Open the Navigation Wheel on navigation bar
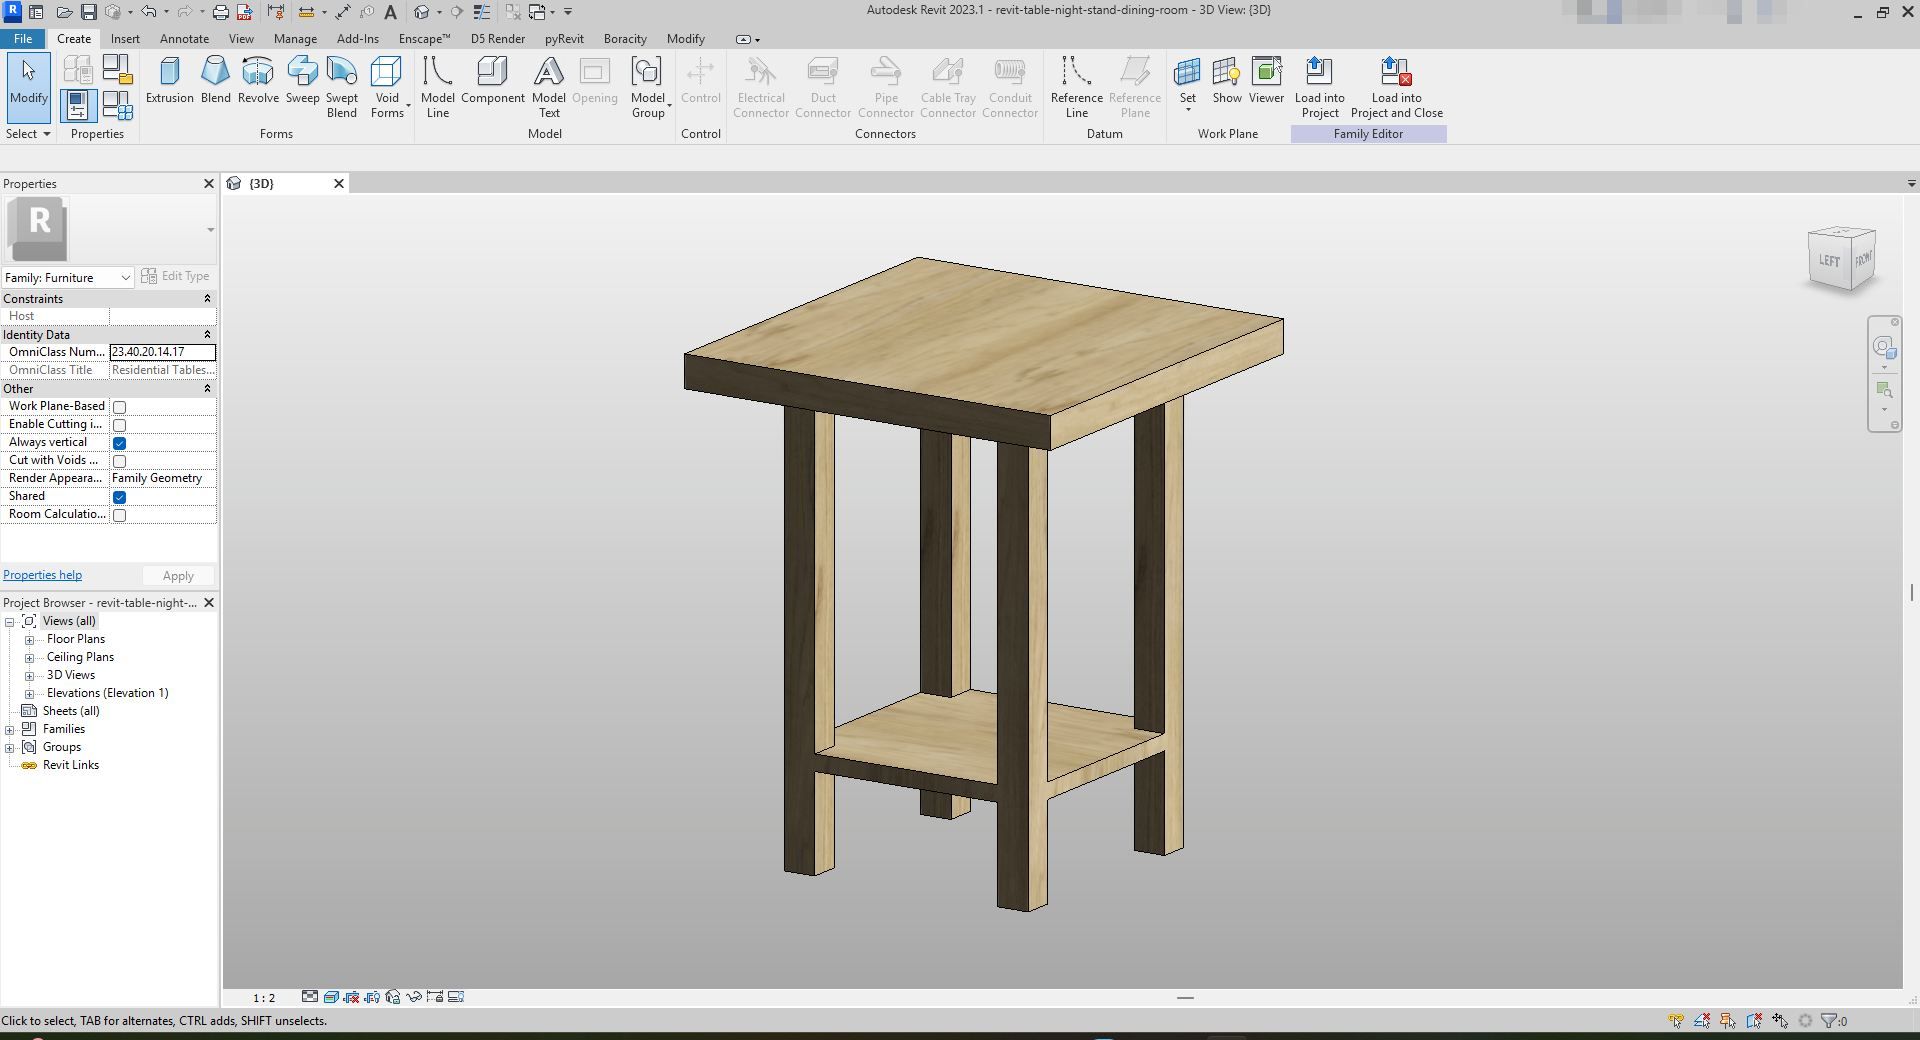 [1884, 347]
